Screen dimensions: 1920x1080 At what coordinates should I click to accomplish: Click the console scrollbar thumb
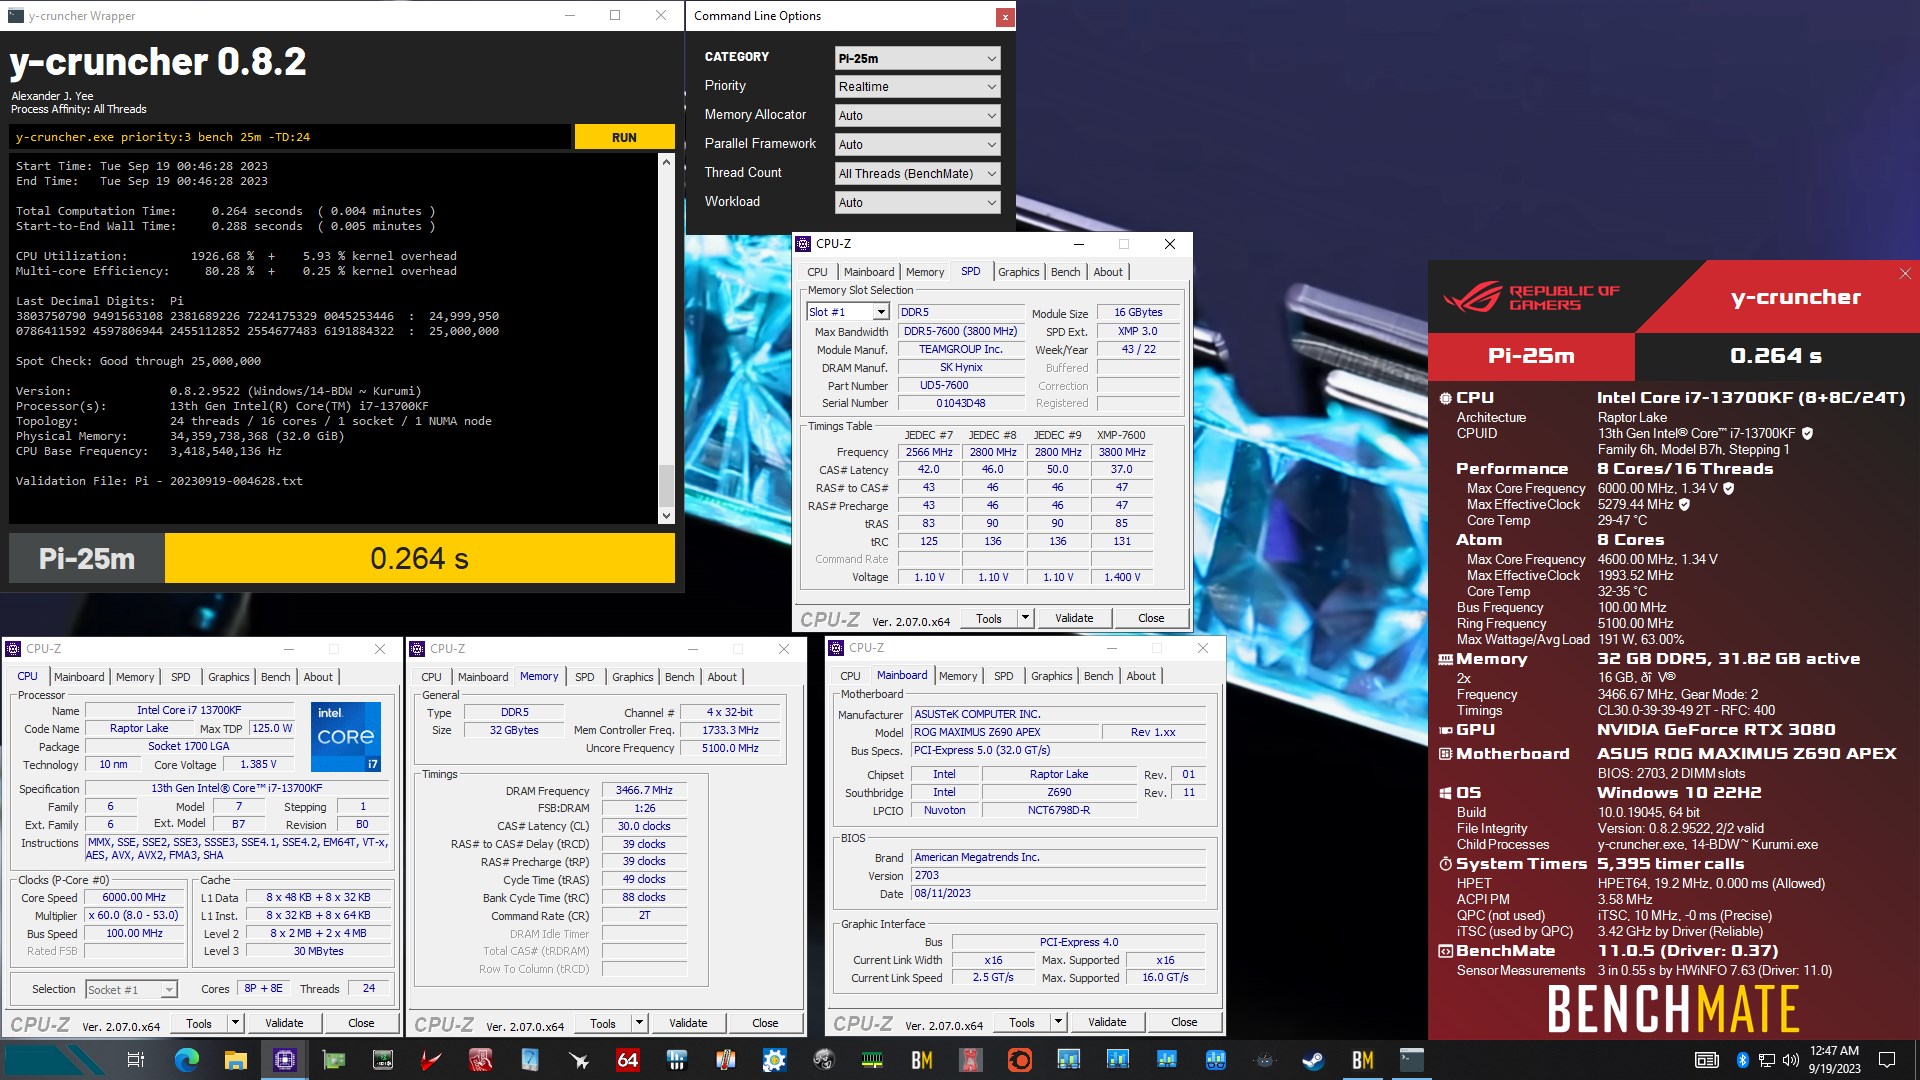pos(666,486)
